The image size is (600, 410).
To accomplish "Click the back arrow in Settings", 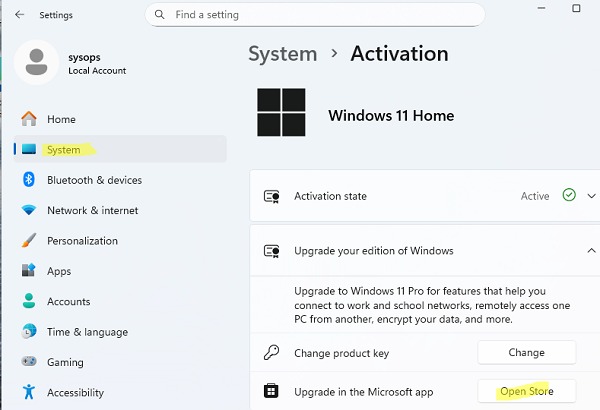I will click(x=20, y=15).
